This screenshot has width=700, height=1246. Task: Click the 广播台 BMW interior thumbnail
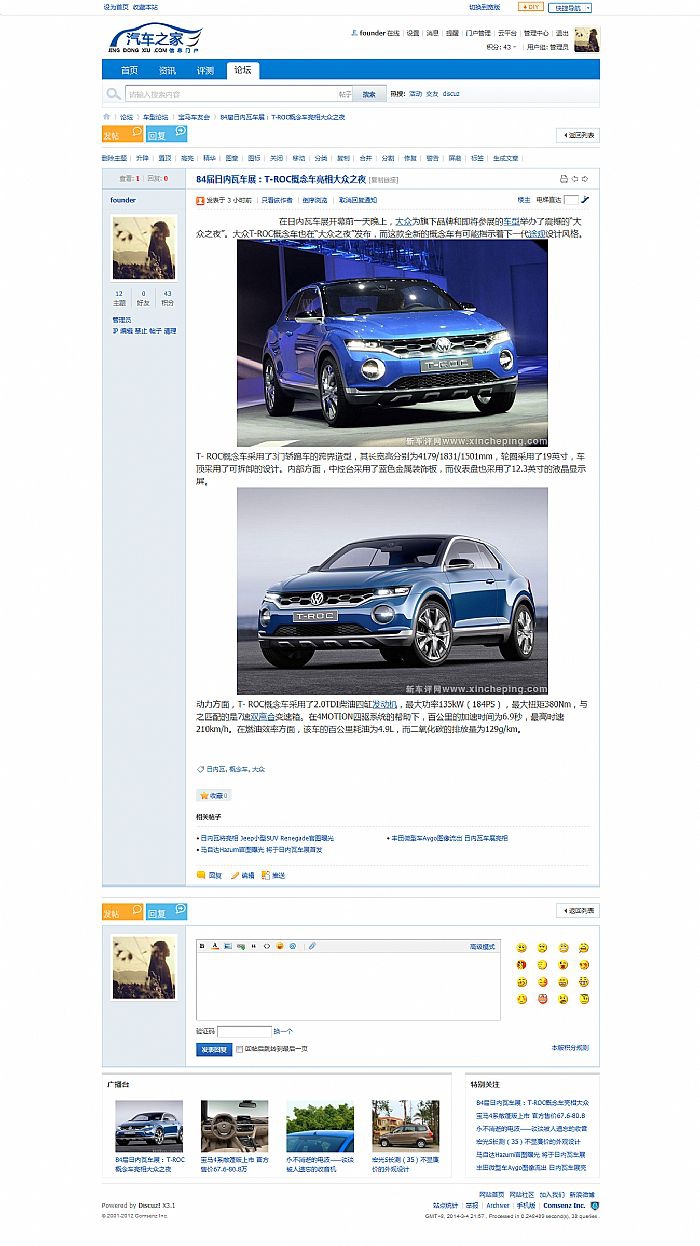click(234, 1125)
